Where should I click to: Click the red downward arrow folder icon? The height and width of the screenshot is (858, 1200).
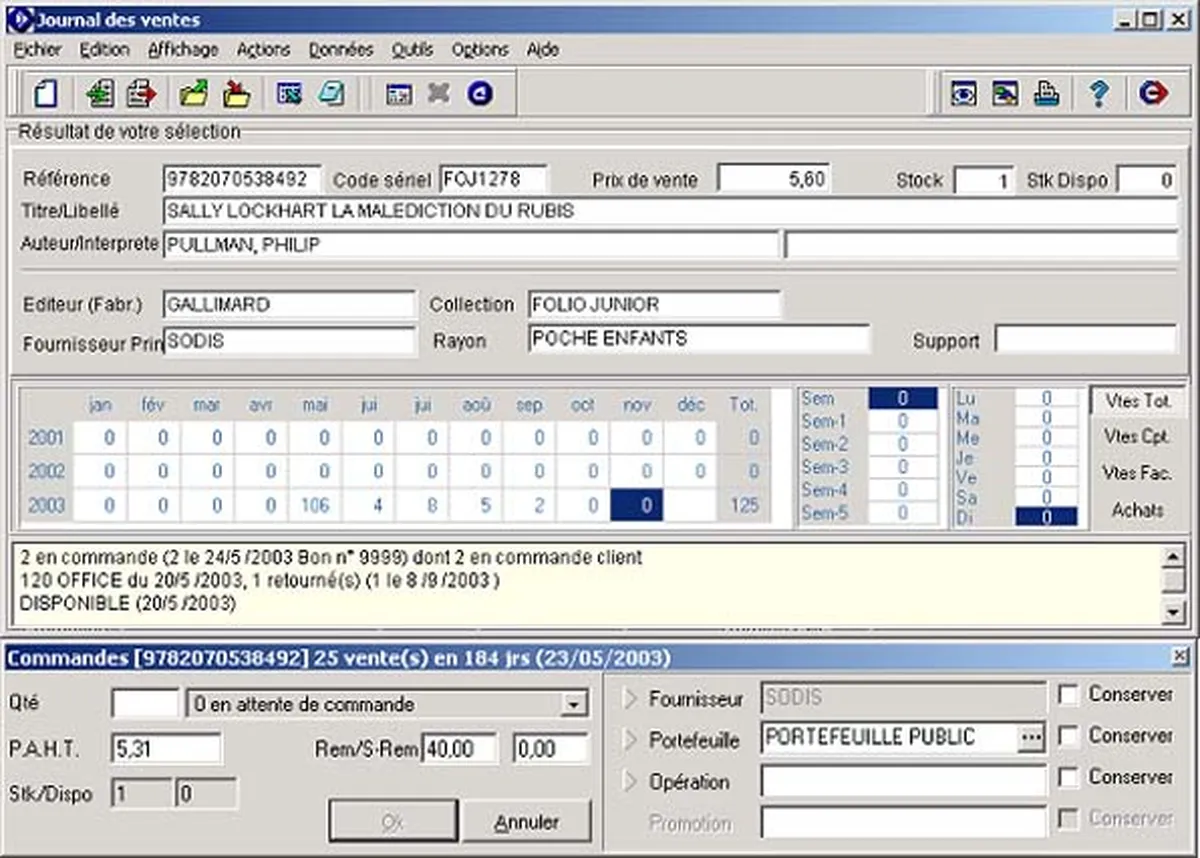(236, 94)
